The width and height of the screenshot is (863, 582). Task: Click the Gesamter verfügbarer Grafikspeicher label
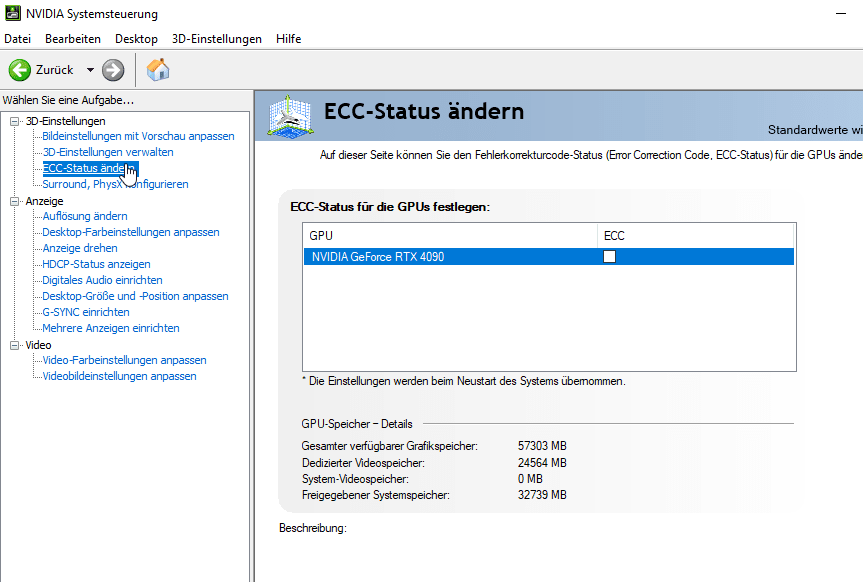point(390,446)
